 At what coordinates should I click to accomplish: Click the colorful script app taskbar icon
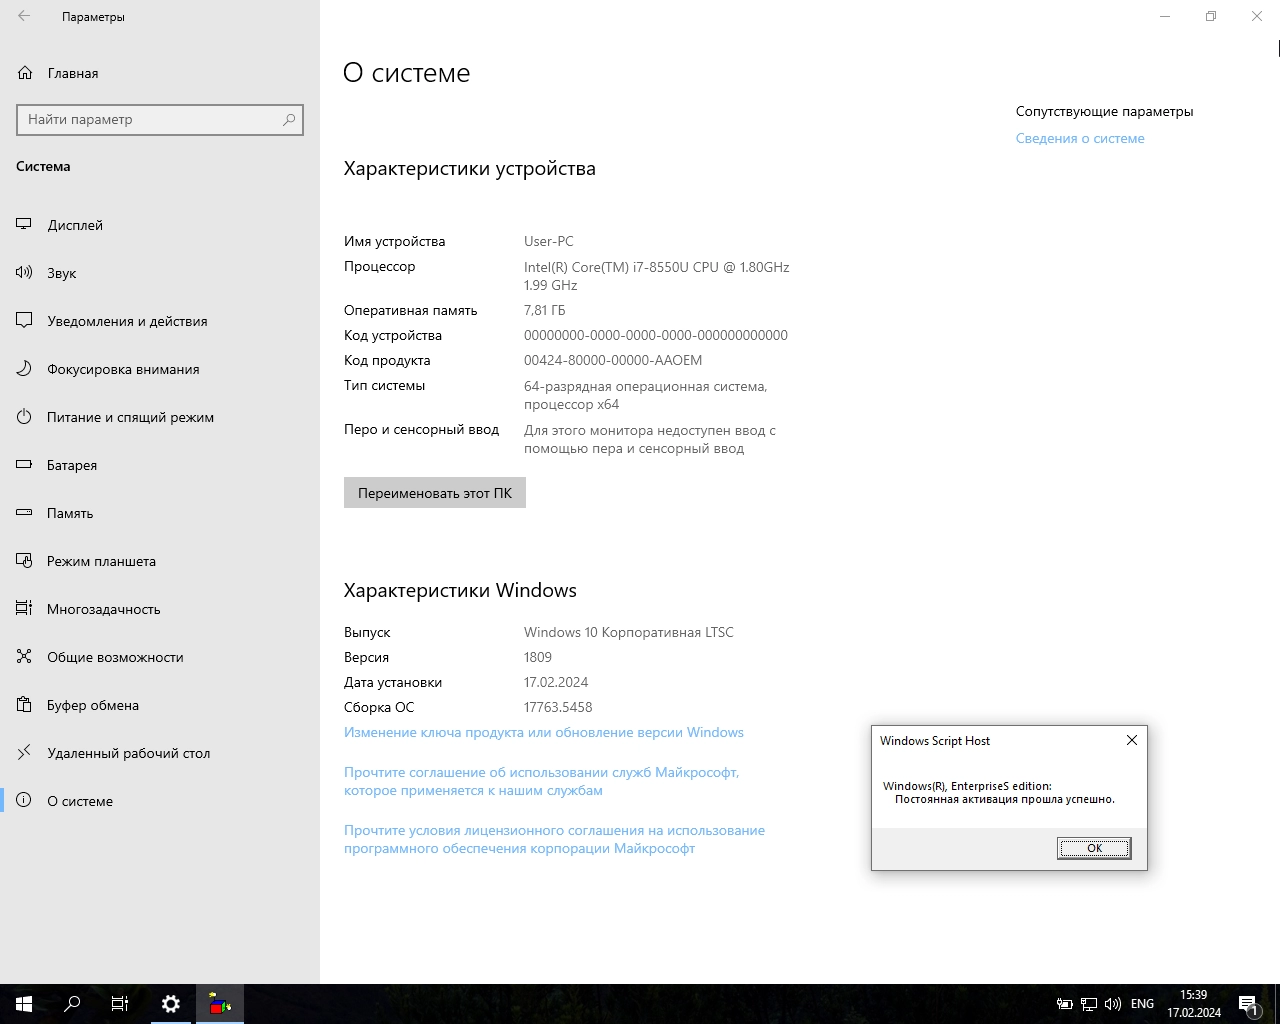pos(220,1004)
